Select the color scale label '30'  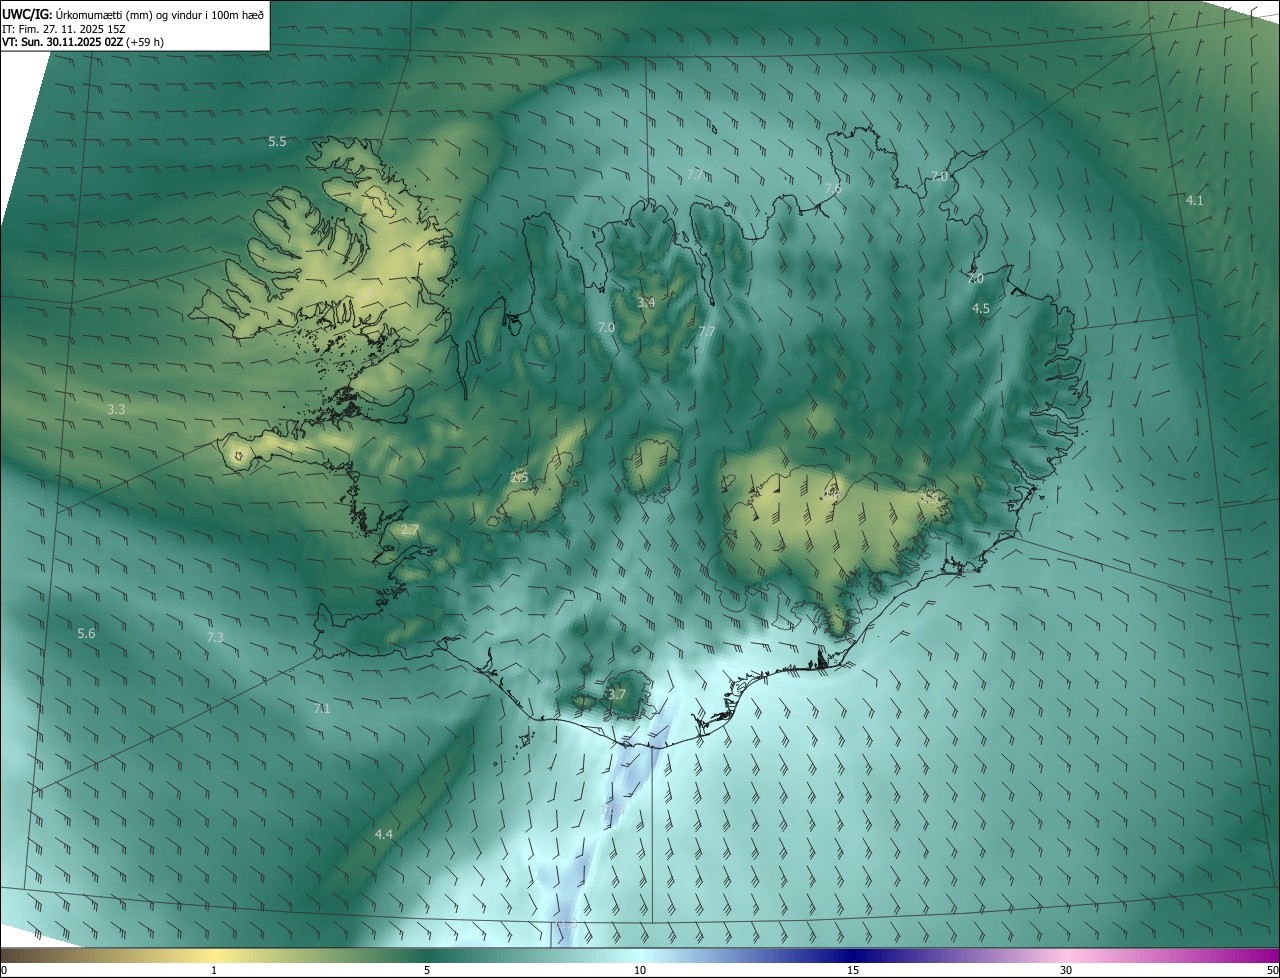coord(1066,970)
